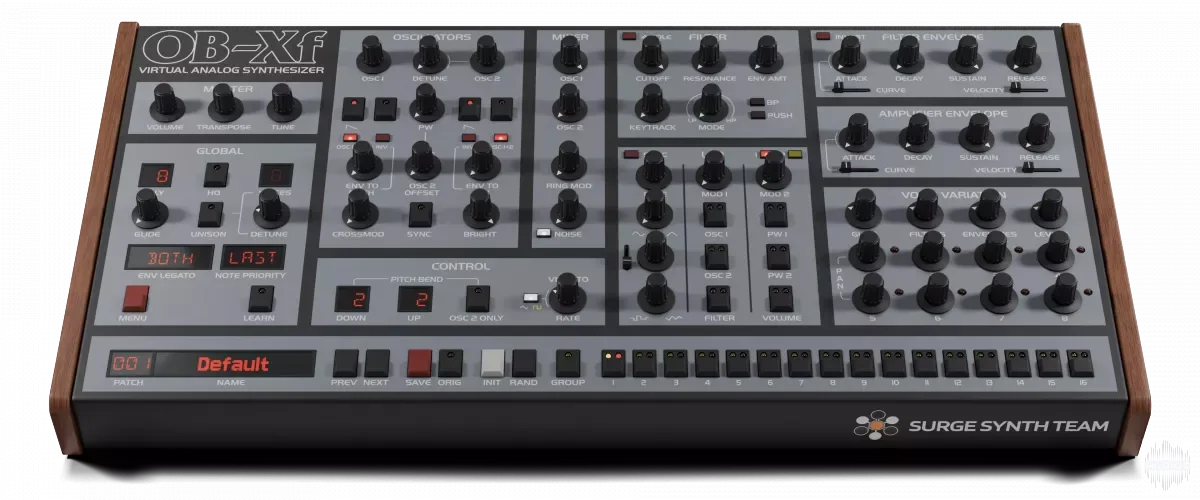Toggle LFO routing to OSC 1
Viewport: 1200px width, 500px height.
click(714, 214)
